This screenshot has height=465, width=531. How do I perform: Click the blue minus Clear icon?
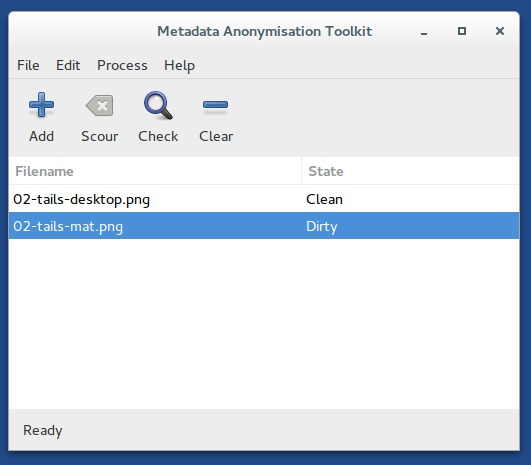coord(216,105)
